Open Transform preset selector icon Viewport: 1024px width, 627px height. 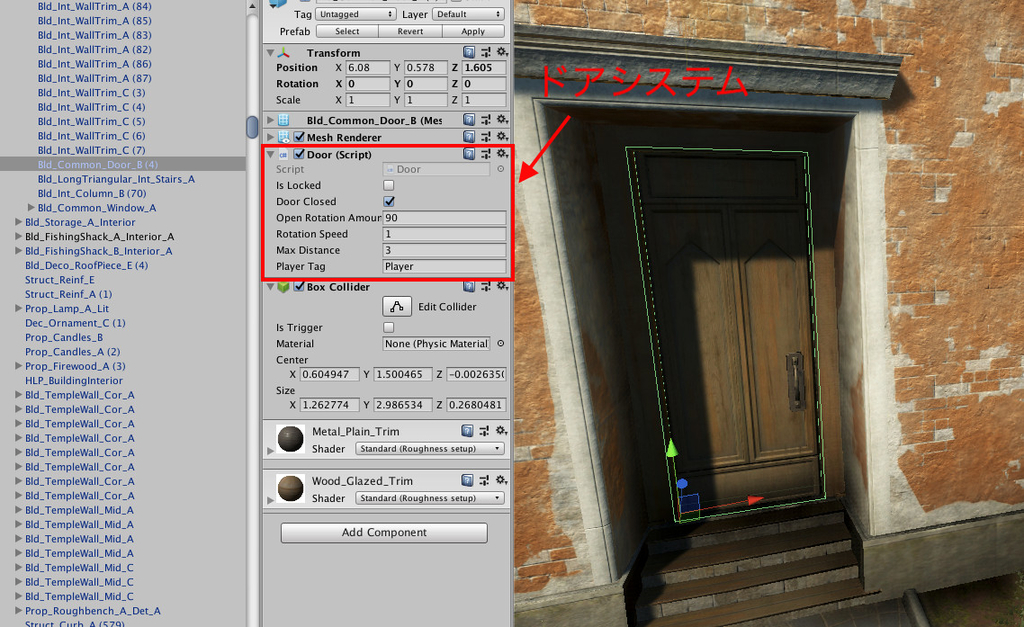486,52
